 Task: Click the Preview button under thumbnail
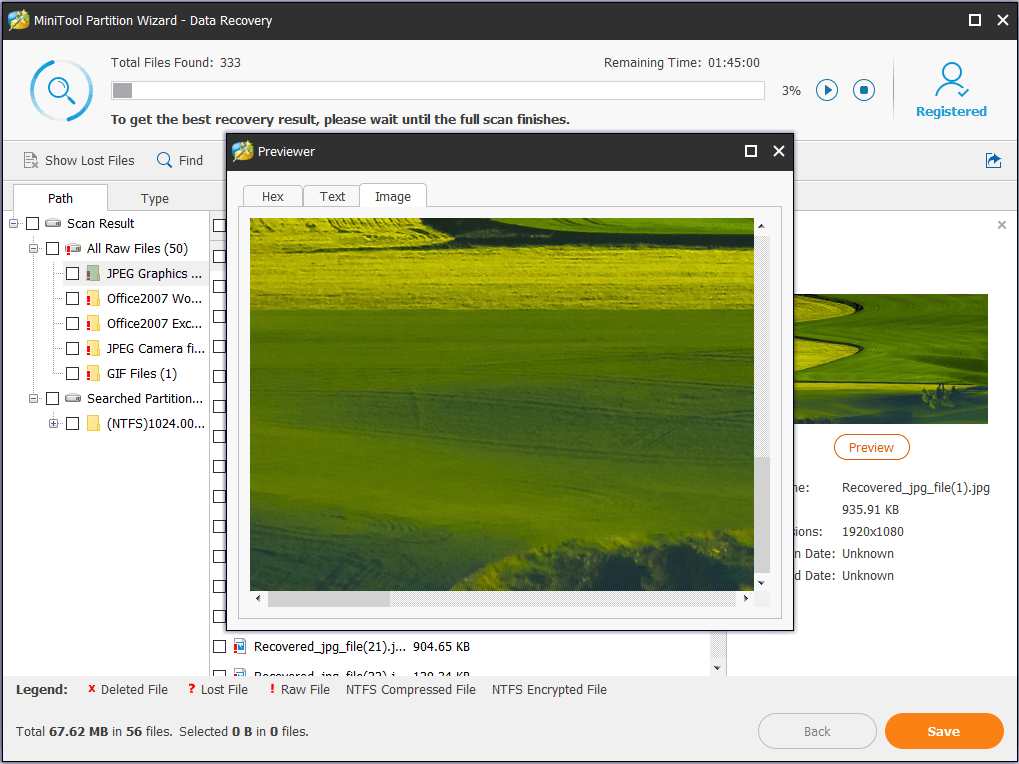click(871, 447)
